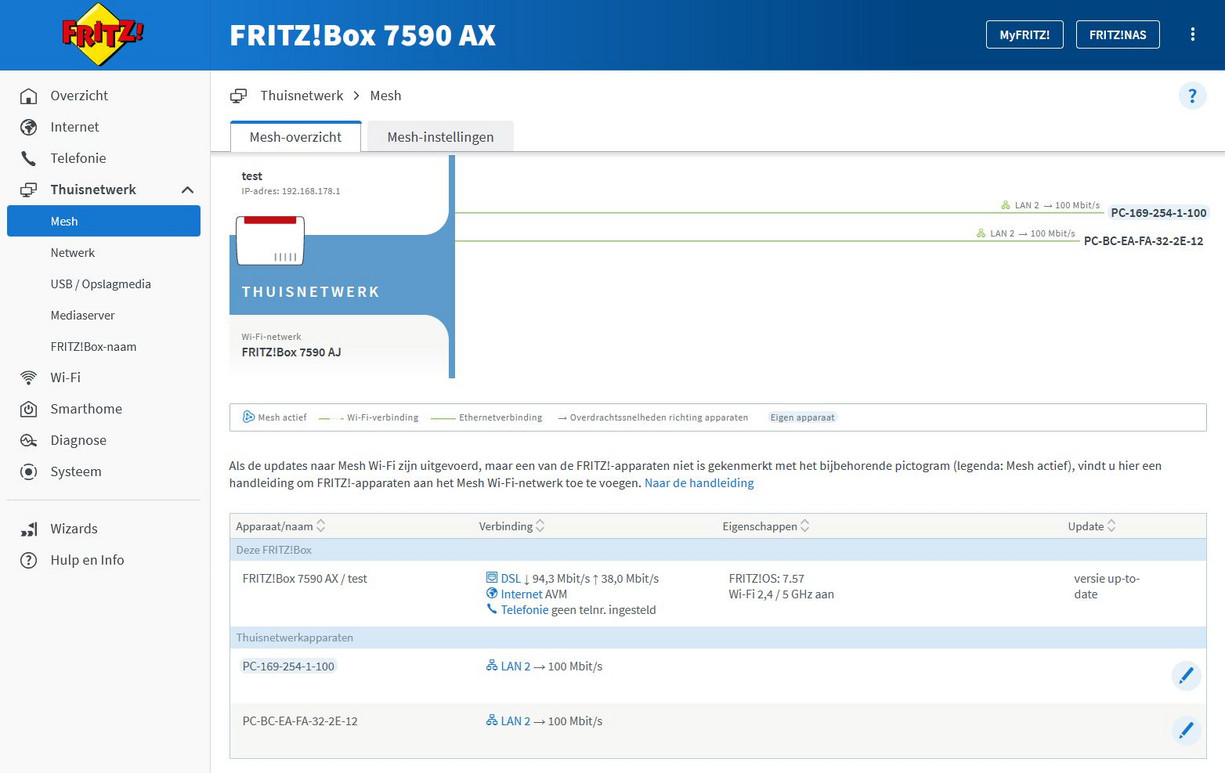The width and height of the screenshot is (1225, 773).
Task: Click the FRITZ!Box device image in mesh diagram
Action: [x=270, y=240]
